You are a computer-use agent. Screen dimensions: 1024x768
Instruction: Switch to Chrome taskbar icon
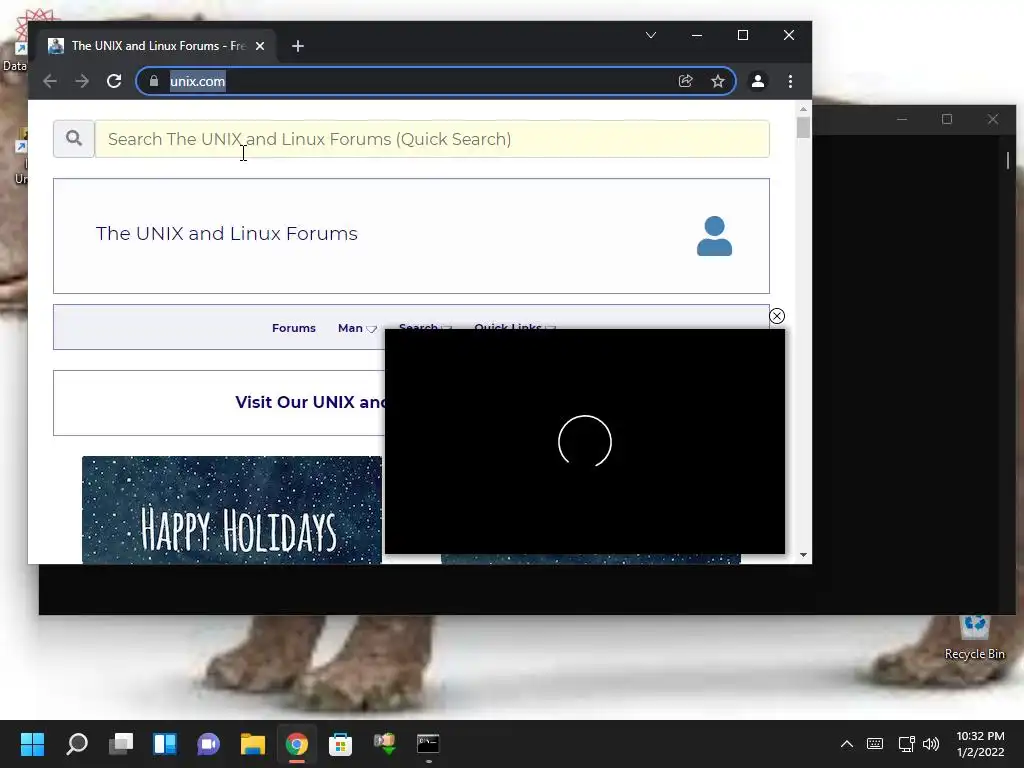point(296,744)
